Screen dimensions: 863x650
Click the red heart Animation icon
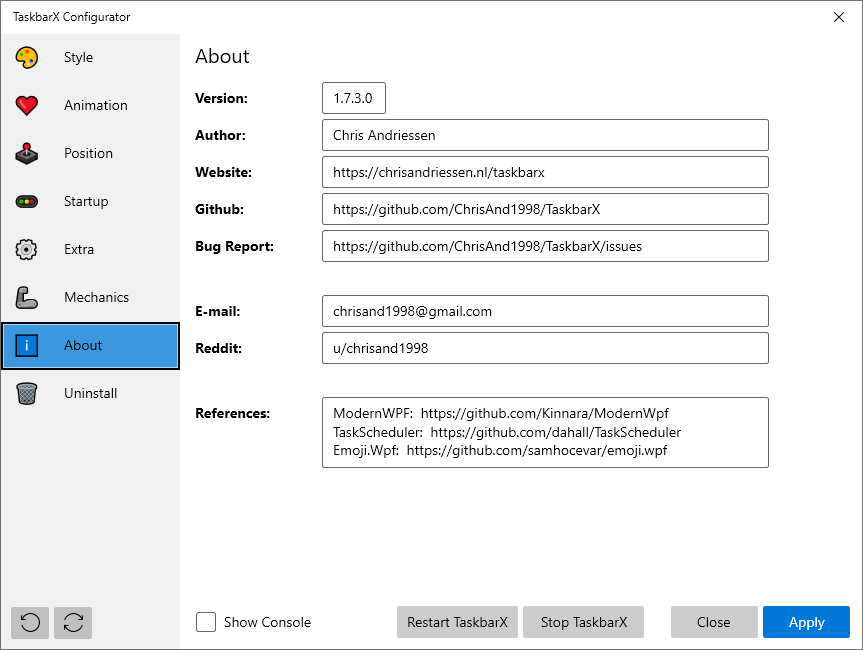point(26,105)
